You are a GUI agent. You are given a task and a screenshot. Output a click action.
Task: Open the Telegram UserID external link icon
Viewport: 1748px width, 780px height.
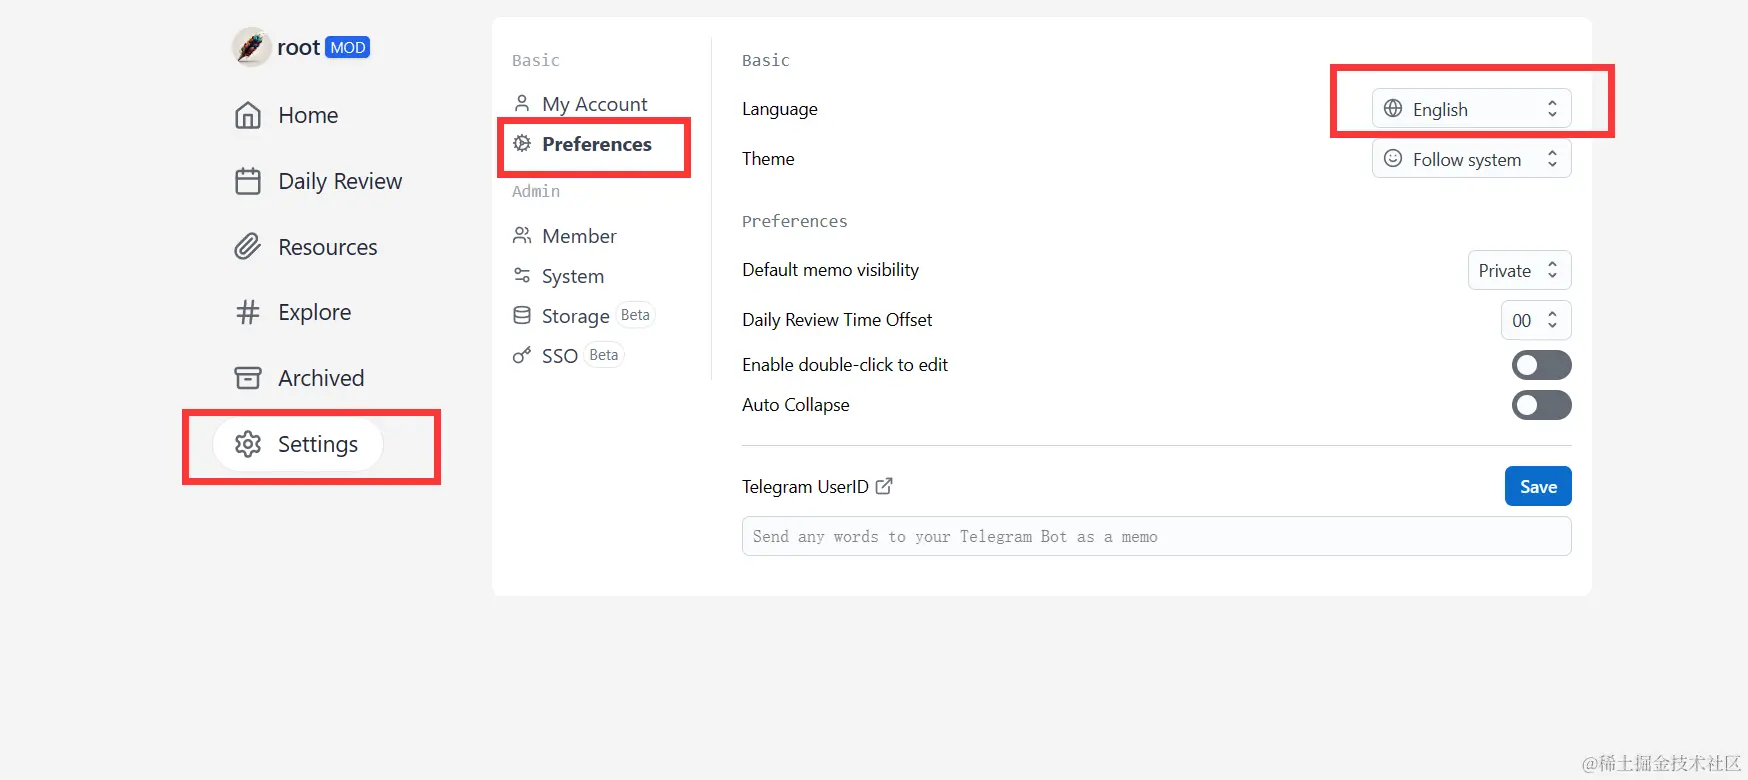[884, 486]
